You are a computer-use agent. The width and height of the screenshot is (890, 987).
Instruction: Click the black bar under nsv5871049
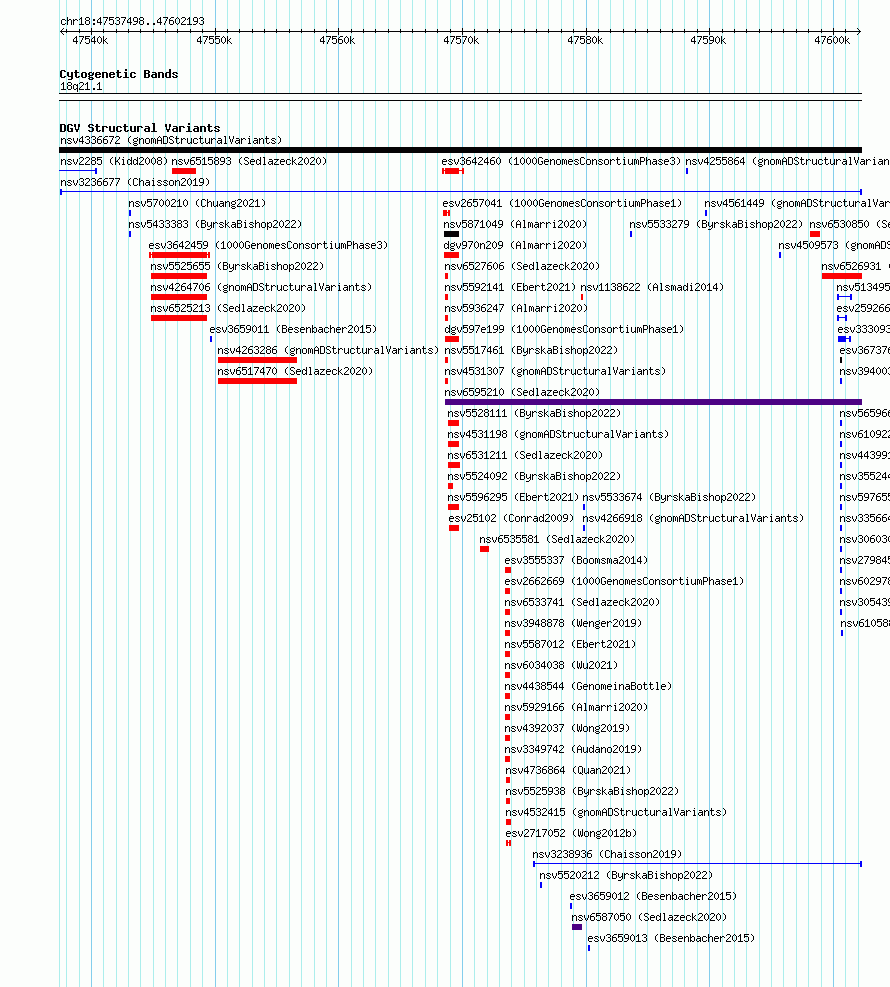click(452, 234)
